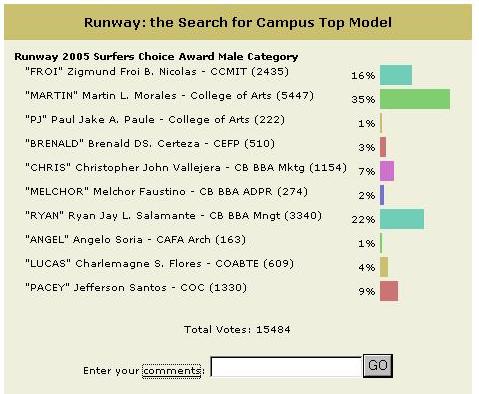The image size is (479, 394).
Task: Click the purple 7% bar for CHRIS
Action: (x=387, y=171)
